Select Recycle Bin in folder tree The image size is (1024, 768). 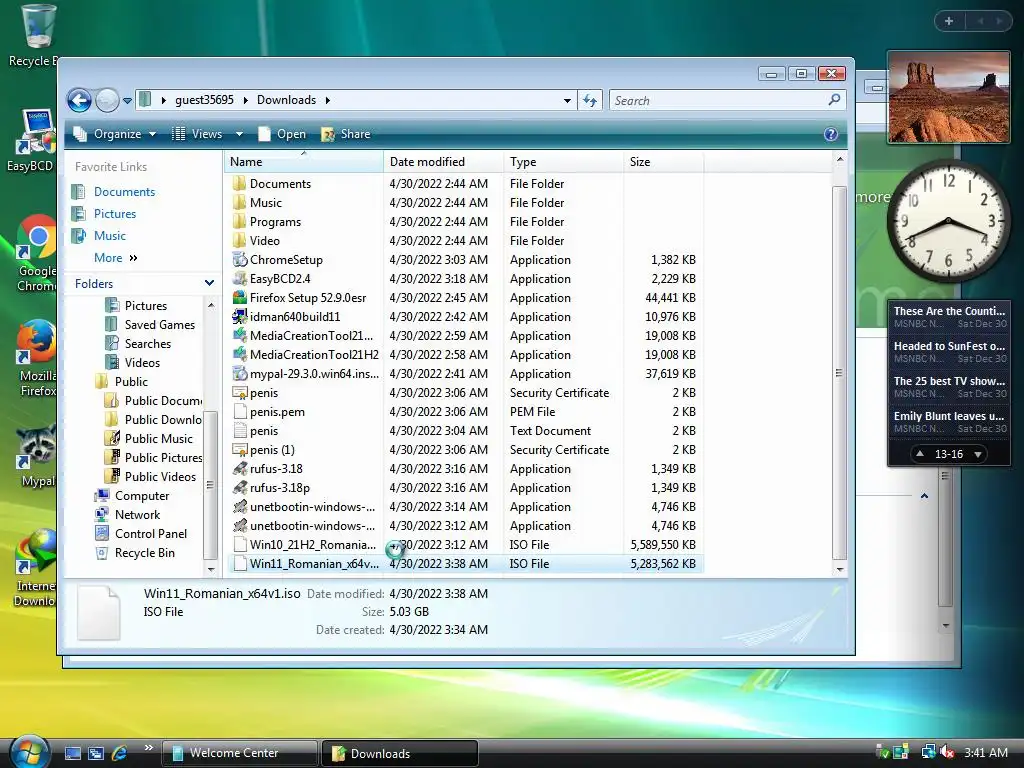(x=144, y=552)
